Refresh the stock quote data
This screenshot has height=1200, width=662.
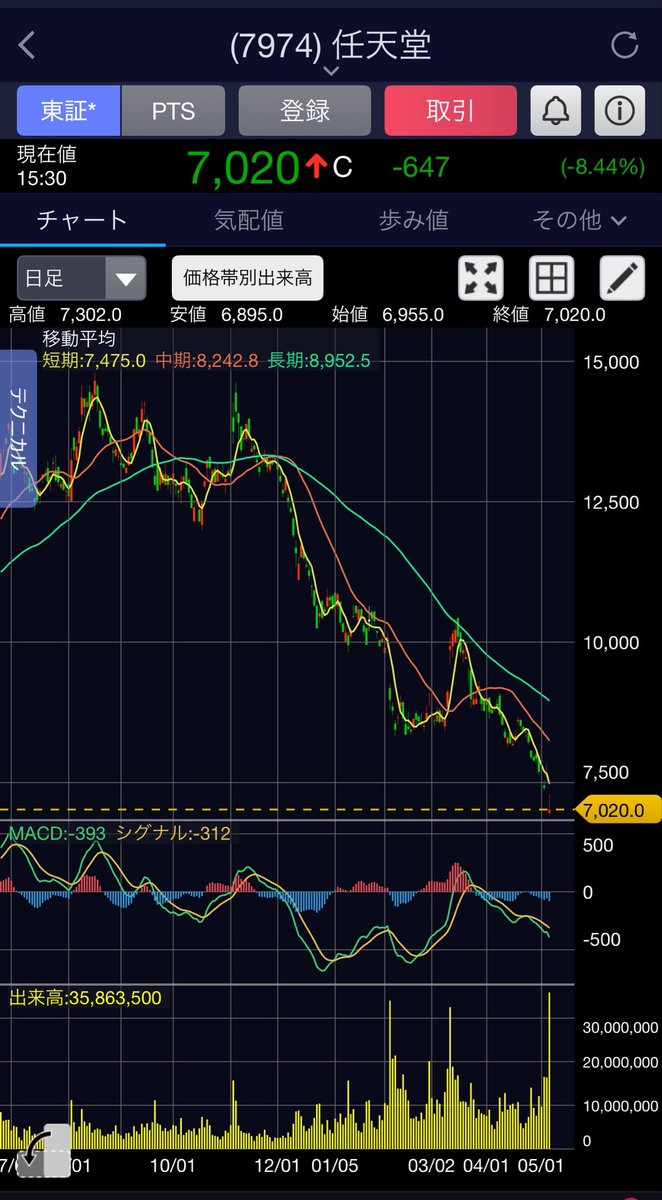tap(624, 45)
